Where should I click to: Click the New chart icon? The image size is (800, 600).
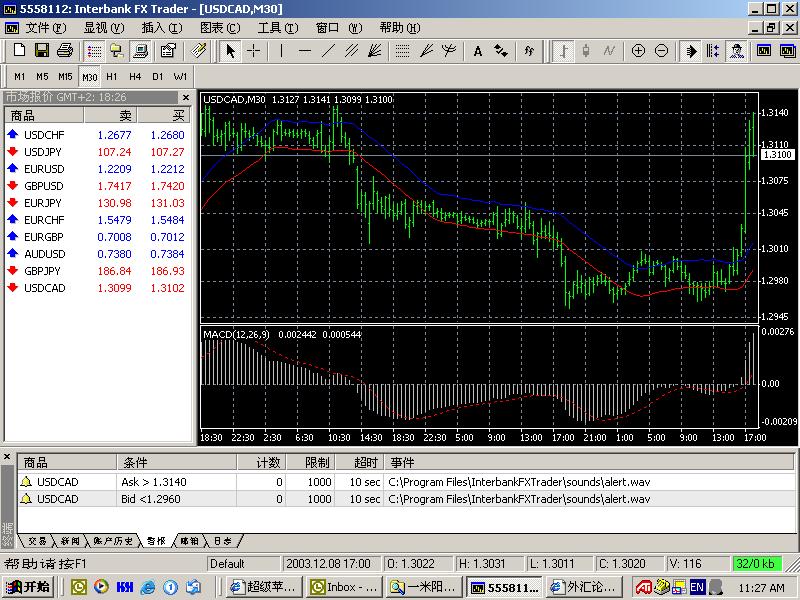tap(19, 51)
